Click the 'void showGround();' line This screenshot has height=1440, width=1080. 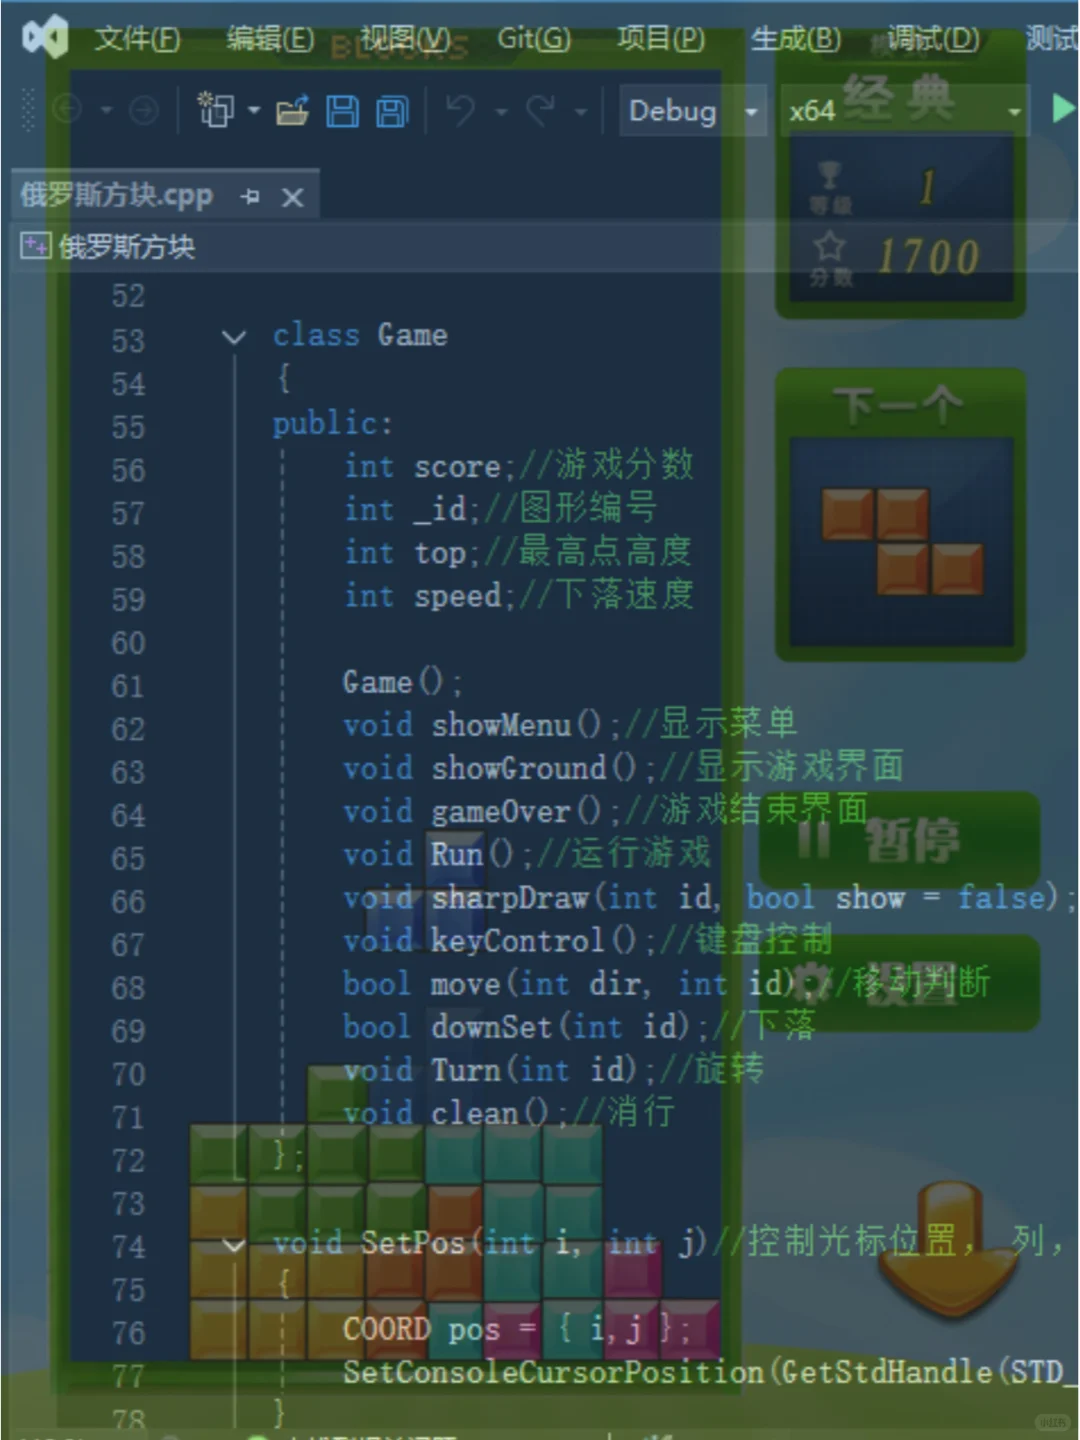click(499, 768)
